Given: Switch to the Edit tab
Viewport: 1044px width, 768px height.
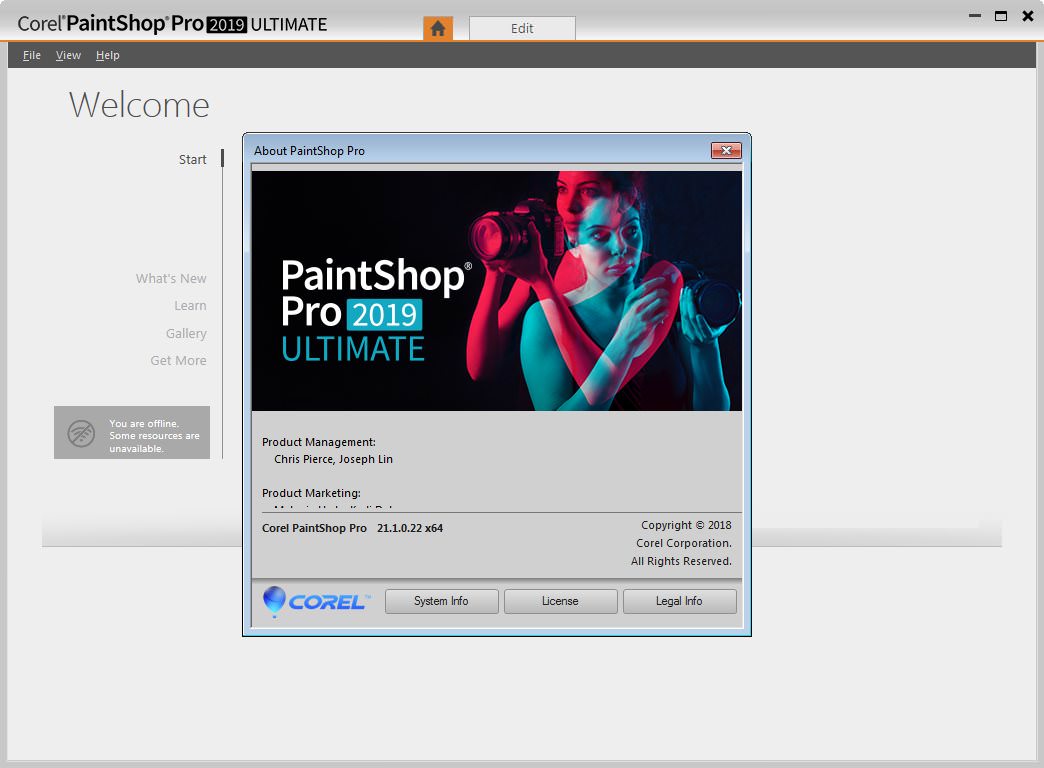Looking at the screenshot, I should click(x=522, y=28).
